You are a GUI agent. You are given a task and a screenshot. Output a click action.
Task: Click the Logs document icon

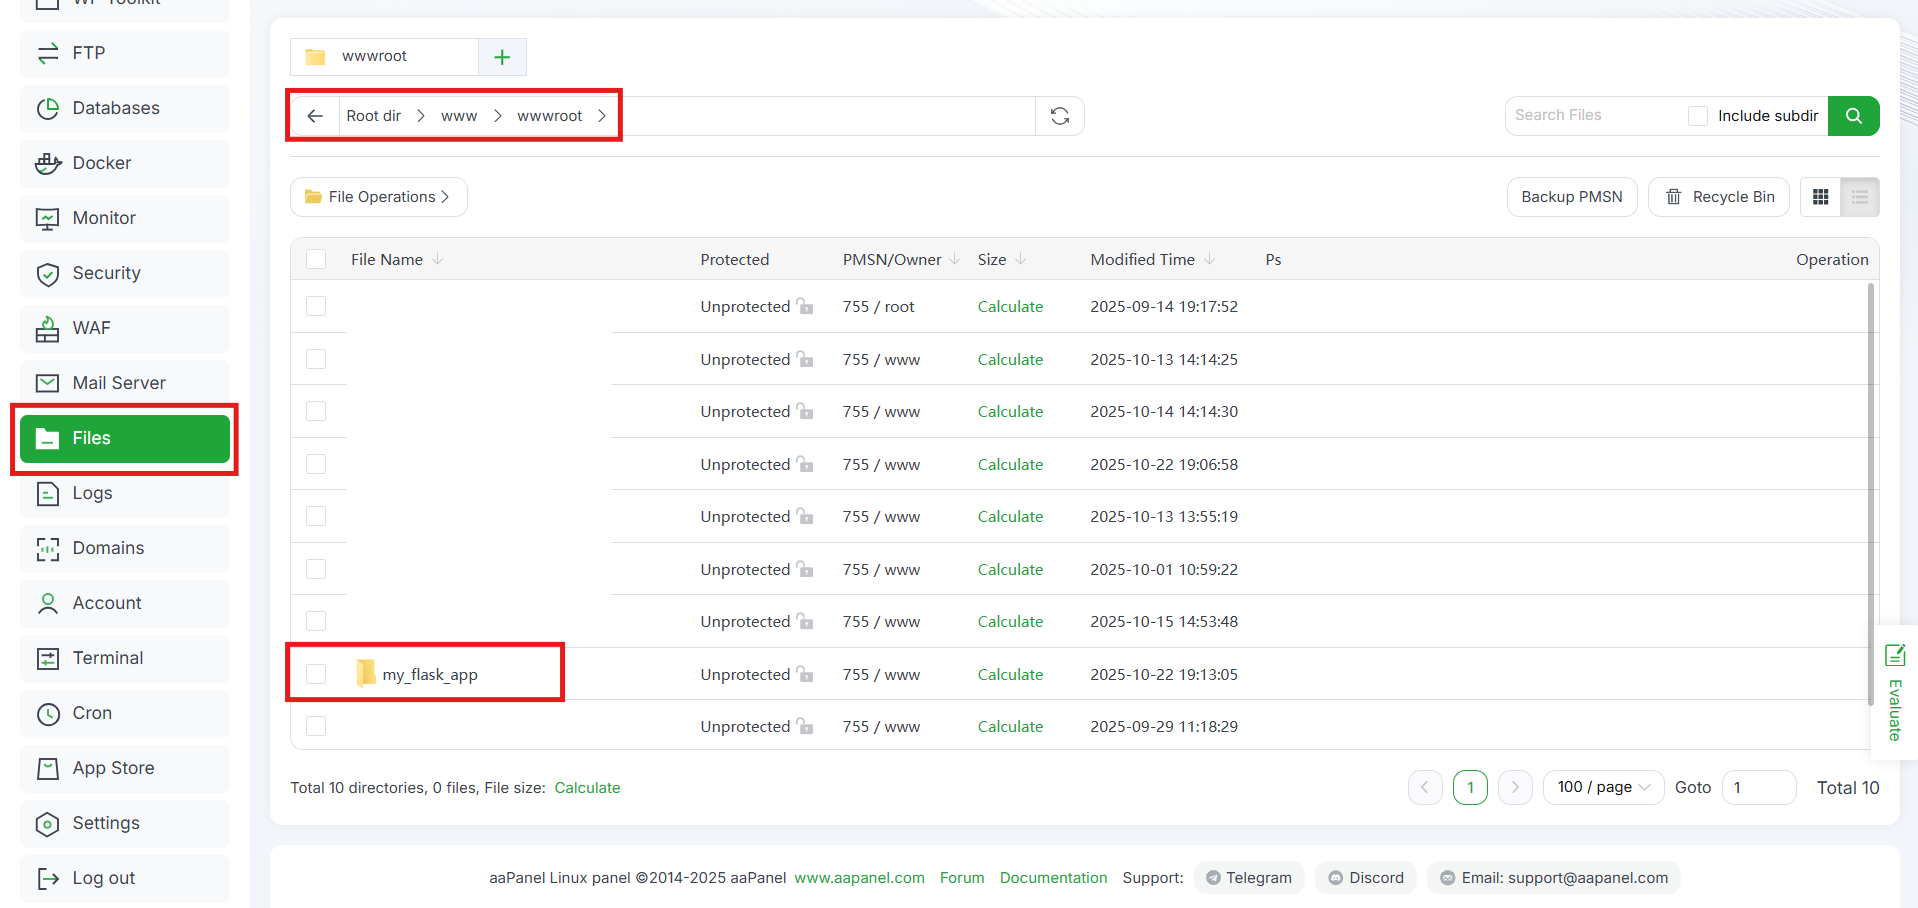coord(47,493)
